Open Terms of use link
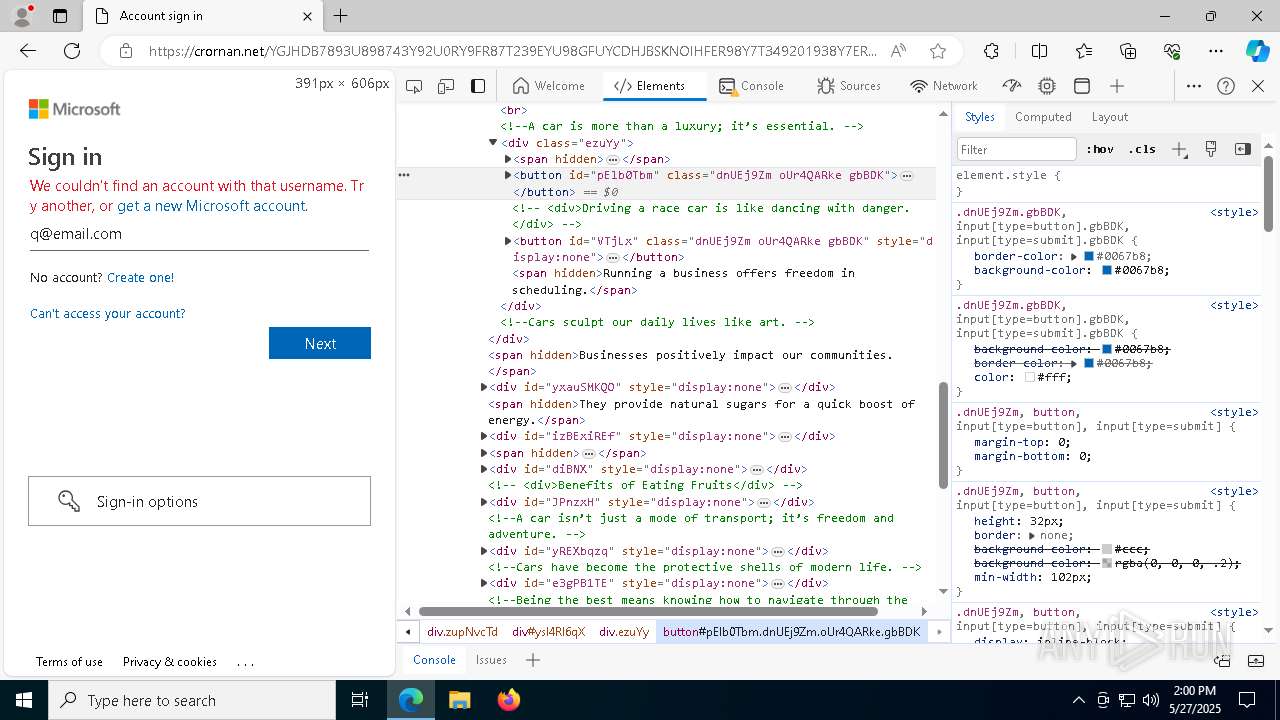The height and width of the screenshot is (720, 1280). coord(69,662)
